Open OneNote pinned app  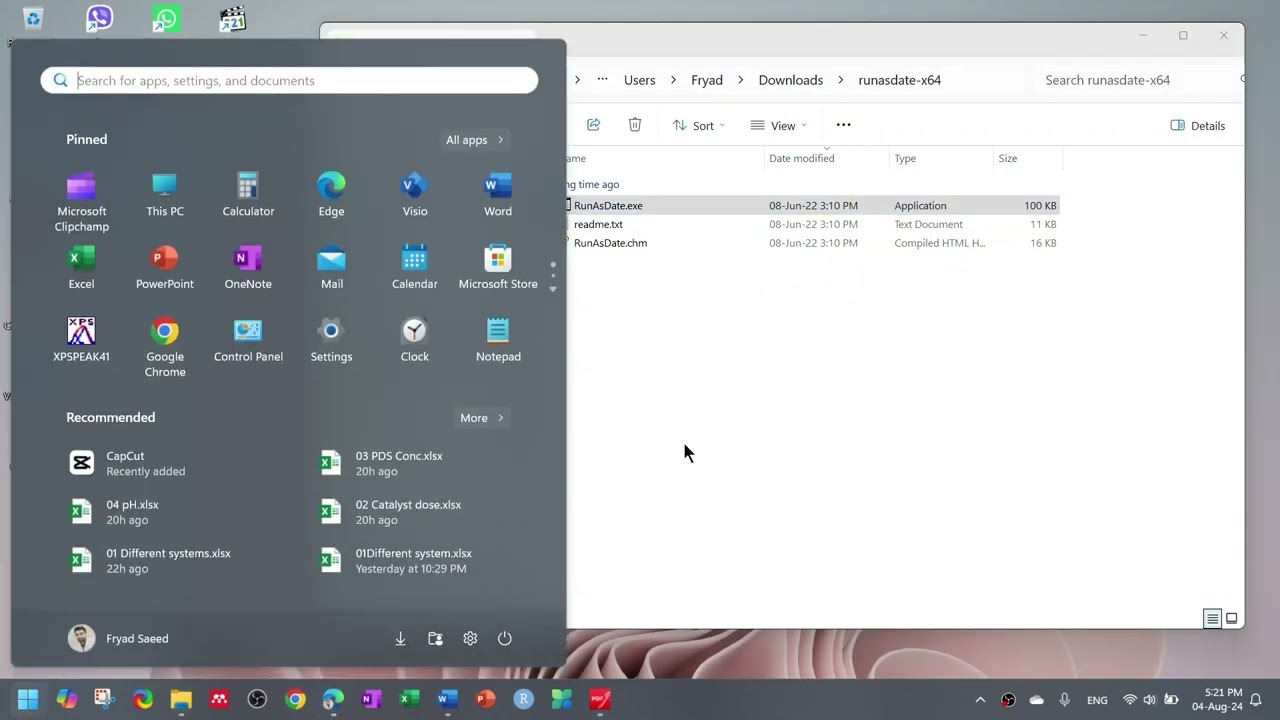click(248, 268)
